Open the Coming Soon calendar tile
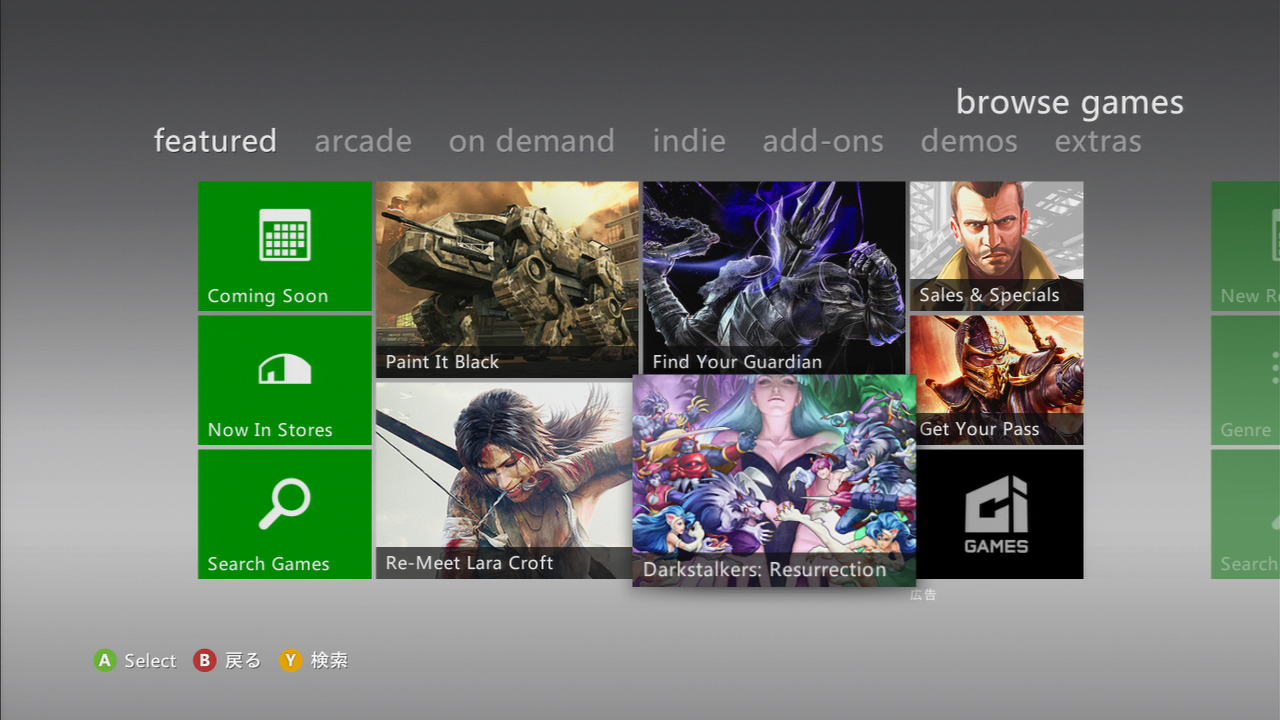Image resolution: width=1280 pixels, height=720 pixels. [x=285, y=246]
